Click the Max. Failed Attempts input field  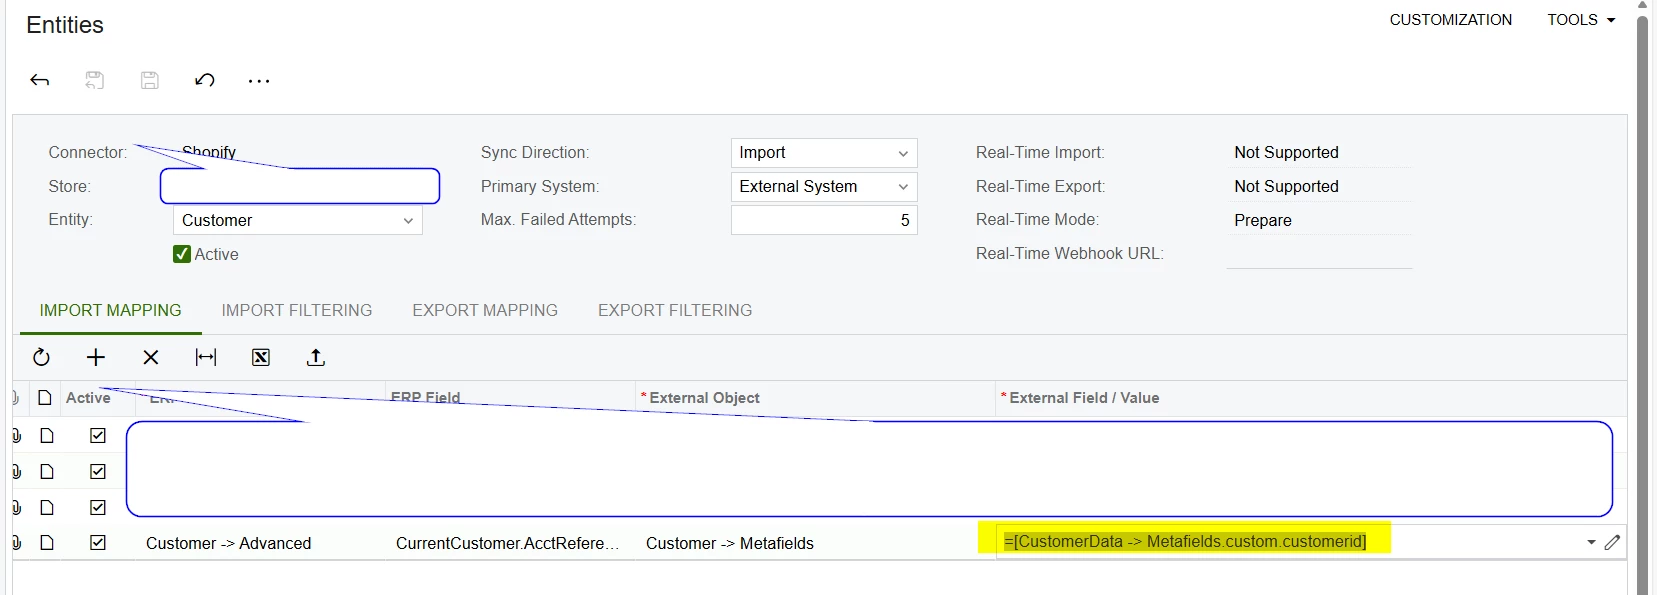pos(823,220)
